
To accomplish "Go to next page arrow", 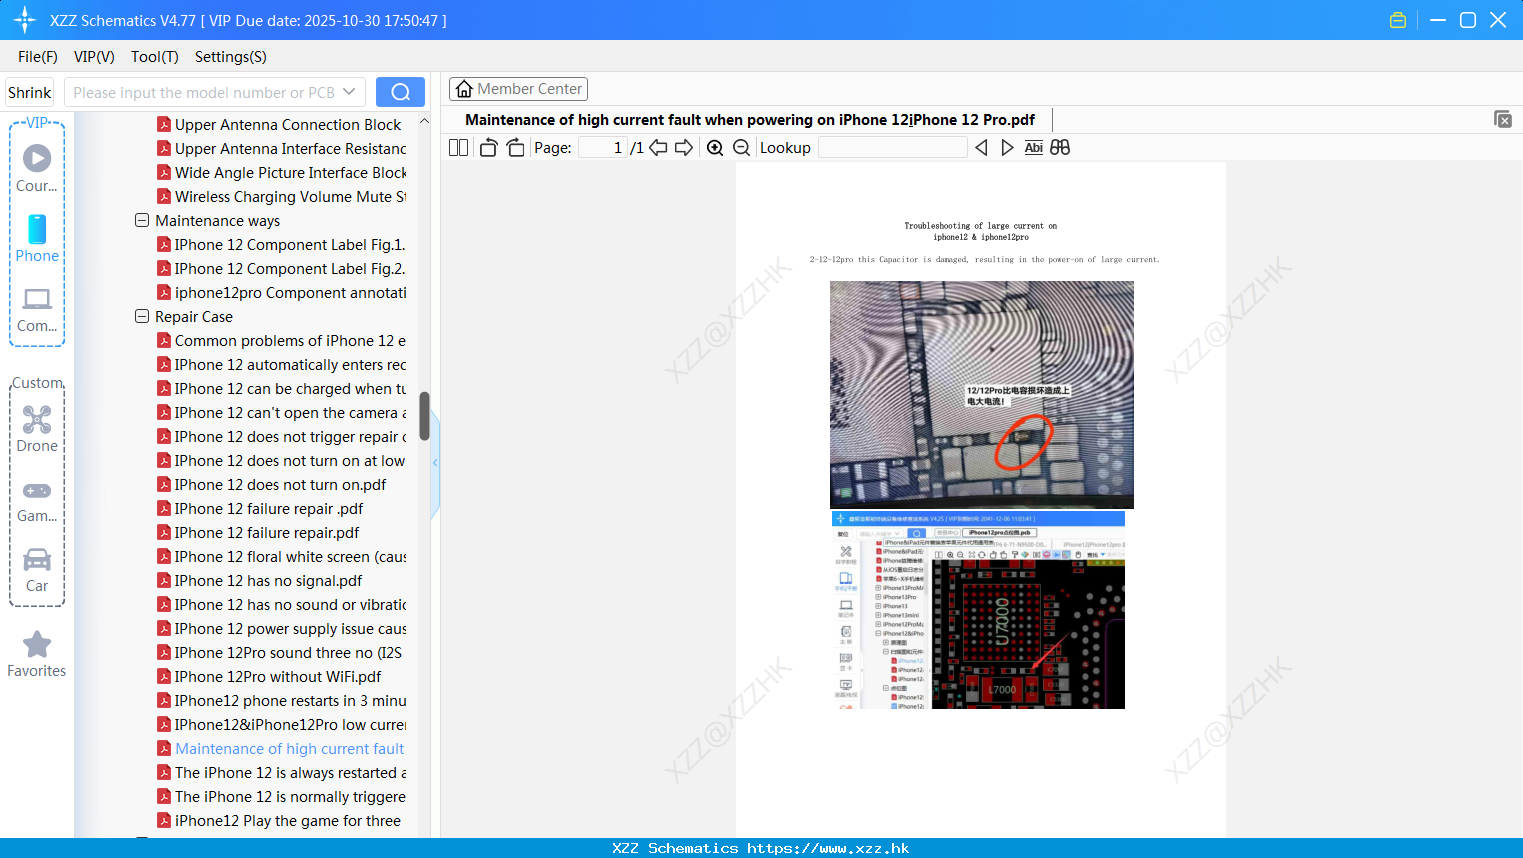I will pyautogui.click(x=684, y=147).
